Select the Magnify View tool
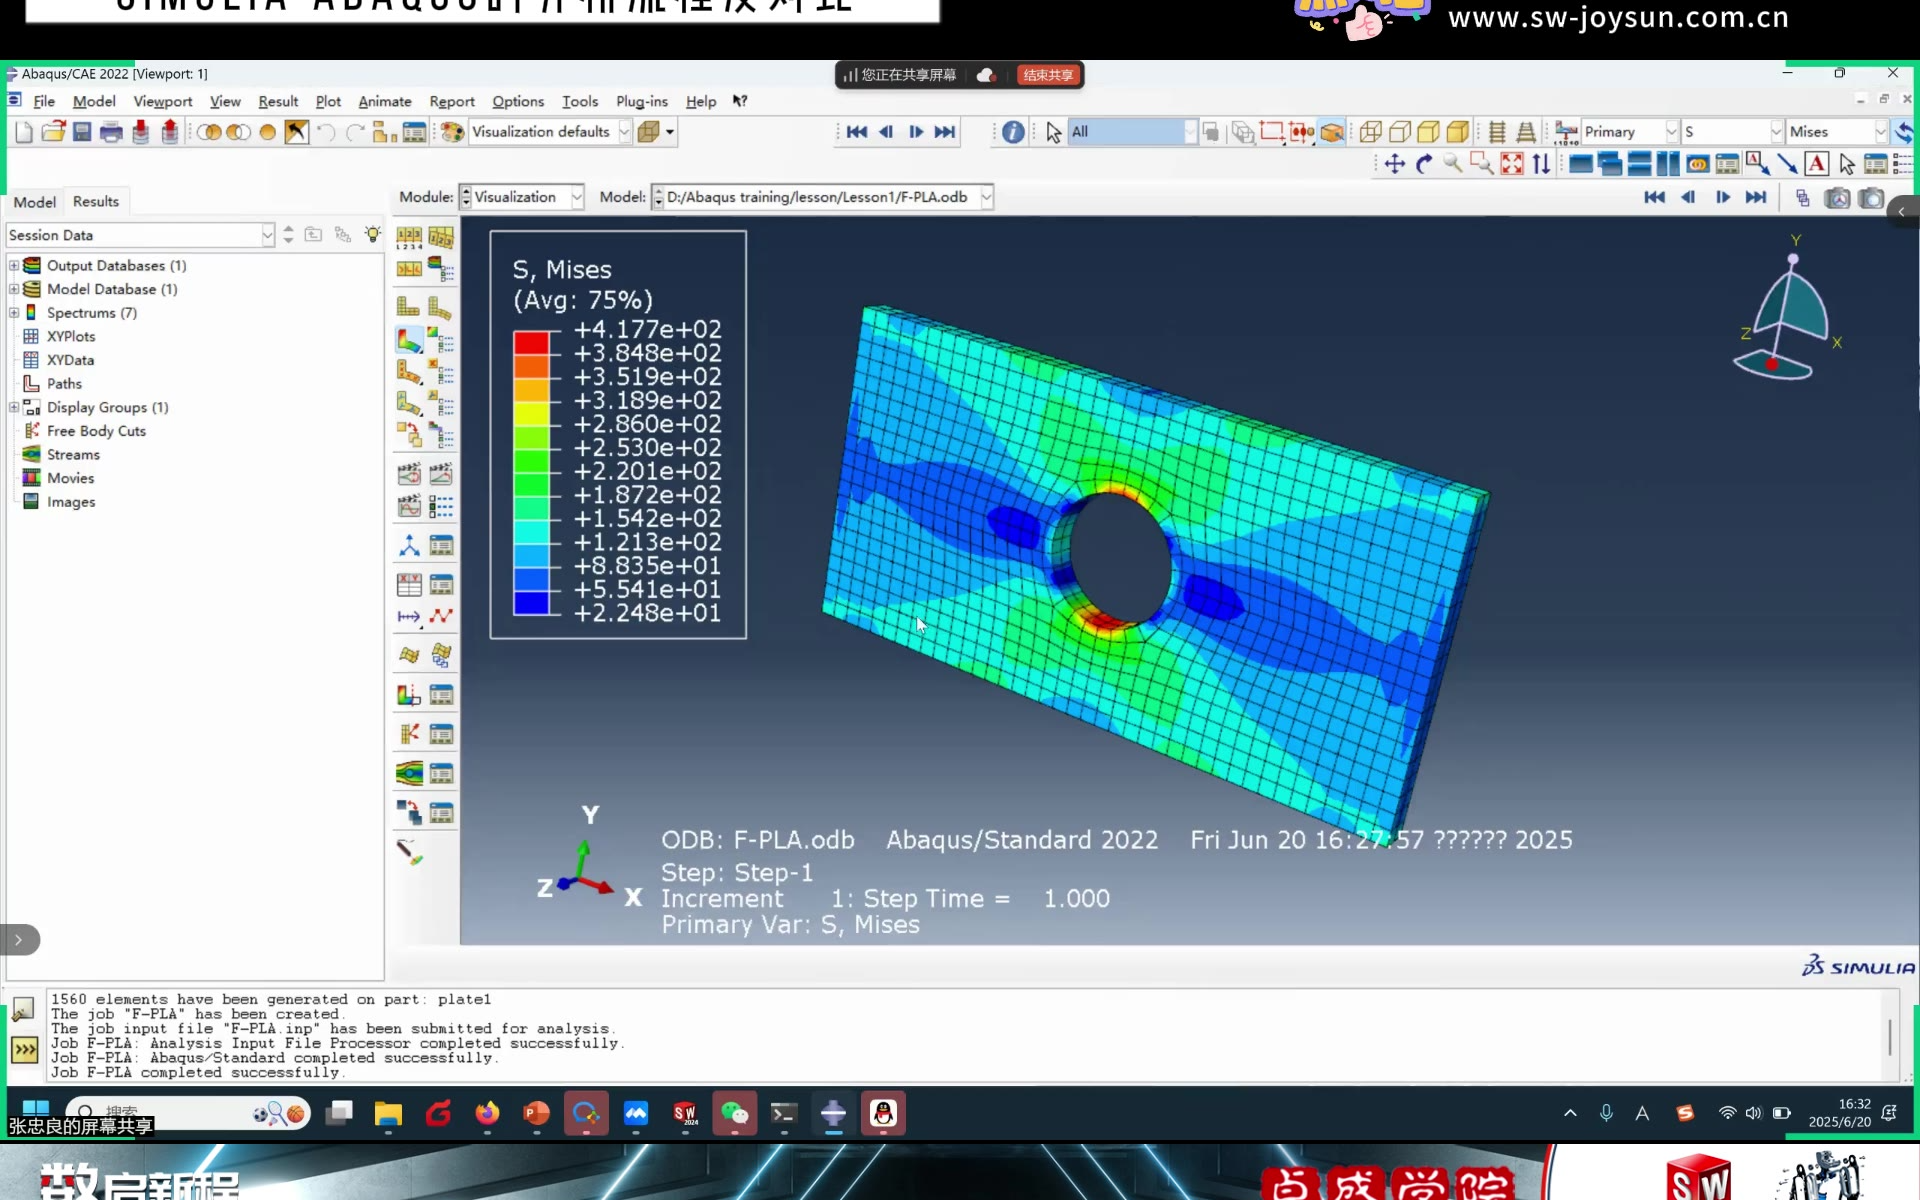The height and width of the screenshot is (1200, 1920). click(1453, 164)
